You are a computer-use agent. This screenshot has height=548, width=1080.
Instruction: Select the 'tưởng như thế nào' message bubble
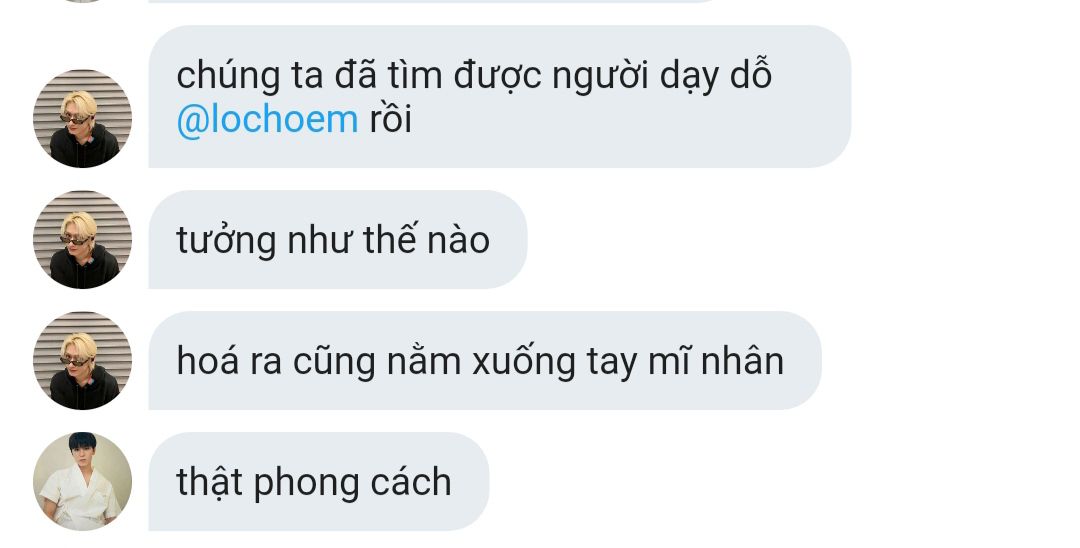(338, 240)
